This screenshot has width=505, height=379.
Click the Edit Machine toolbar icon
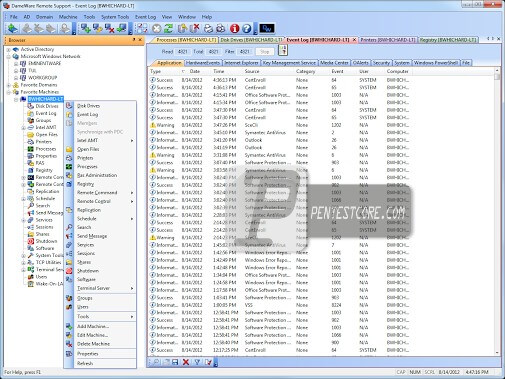[98, 29]
